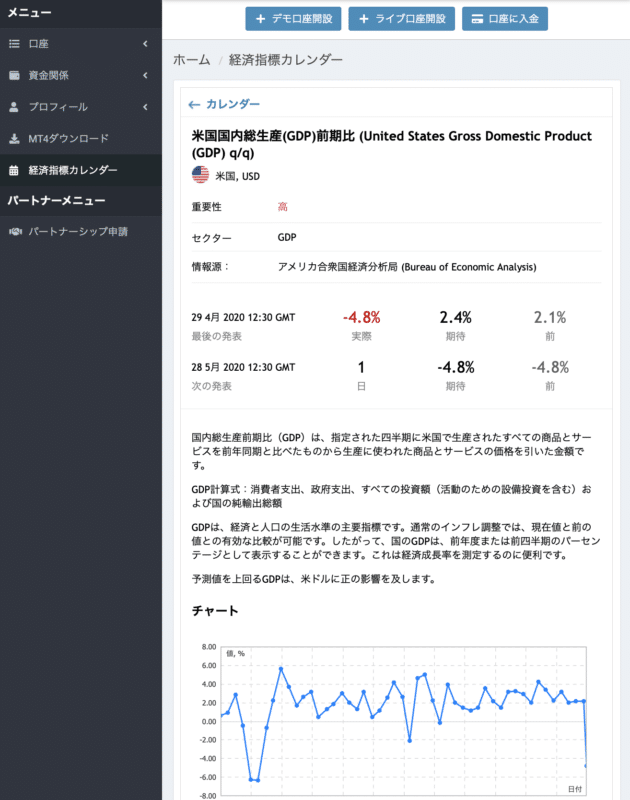Click the importance value 高
630x800 pixels.
283,207
